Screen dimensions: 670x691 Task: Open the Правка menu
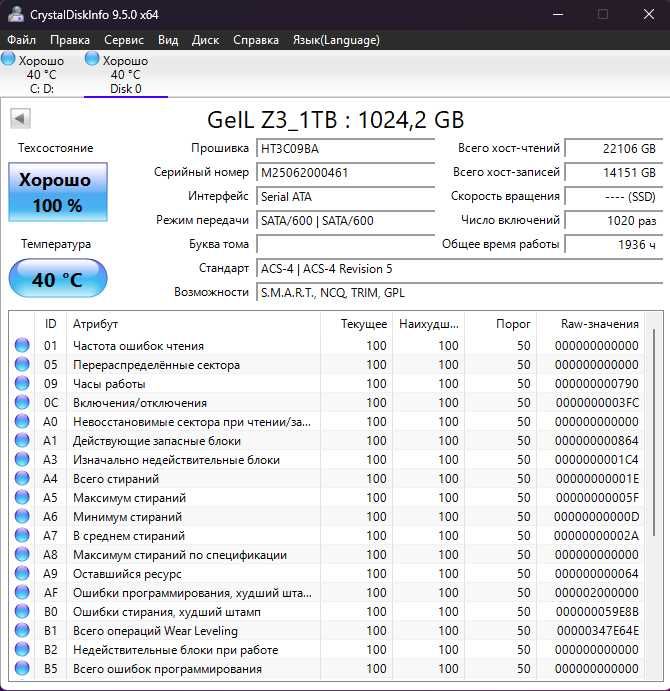tap(70, 40)
